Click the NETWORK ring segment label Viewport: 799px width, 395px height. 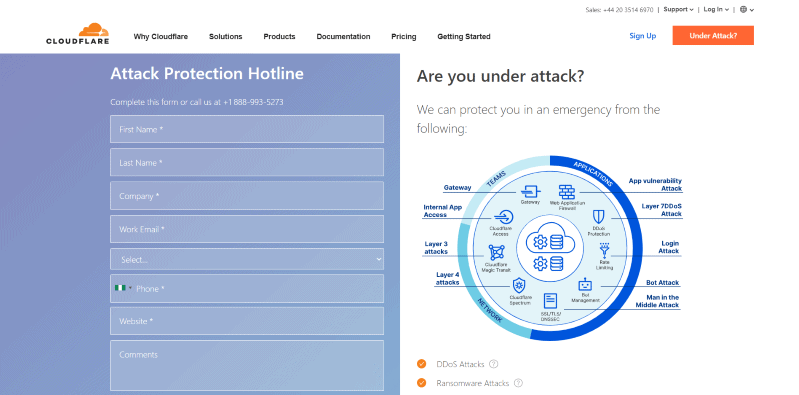point(490,311)
